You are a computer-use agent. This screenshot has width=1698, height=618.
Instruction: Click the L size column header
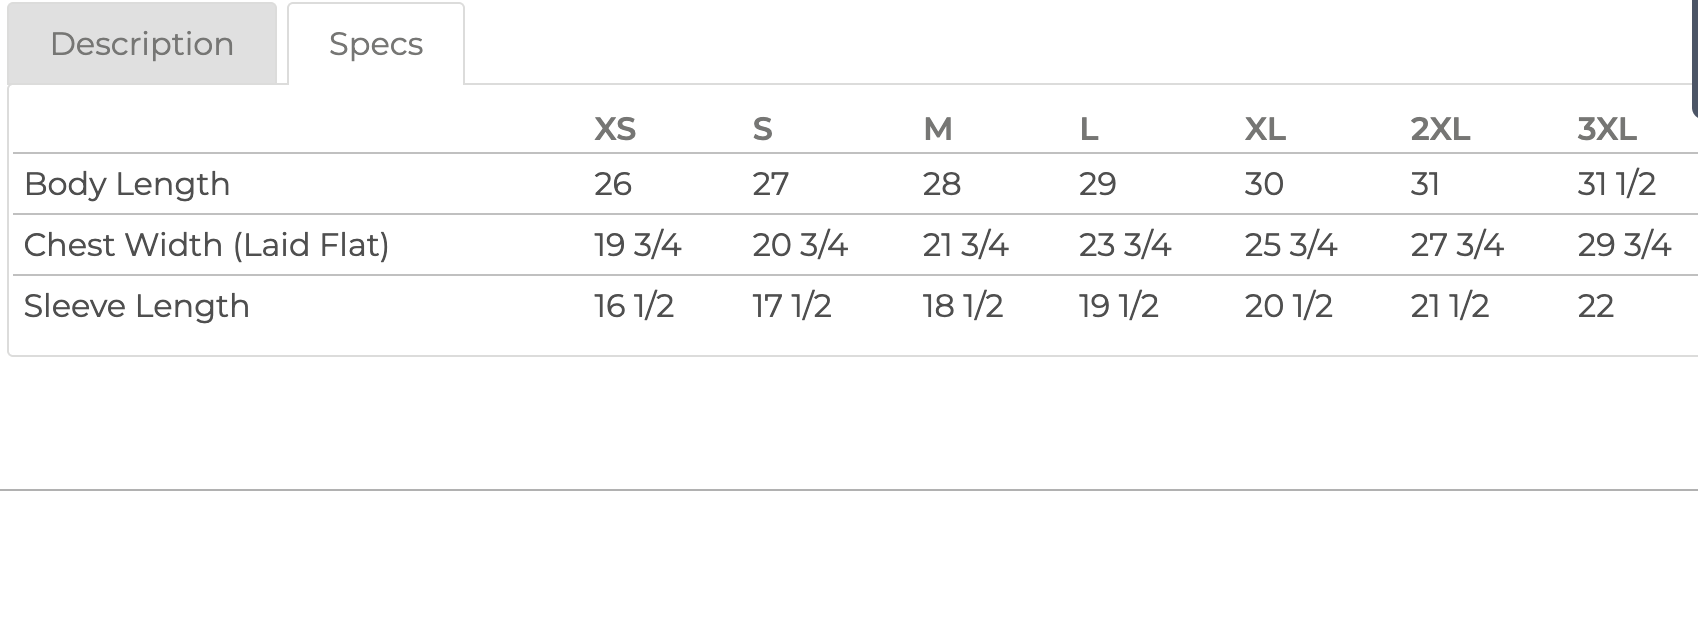click(x=1089, y=129)
